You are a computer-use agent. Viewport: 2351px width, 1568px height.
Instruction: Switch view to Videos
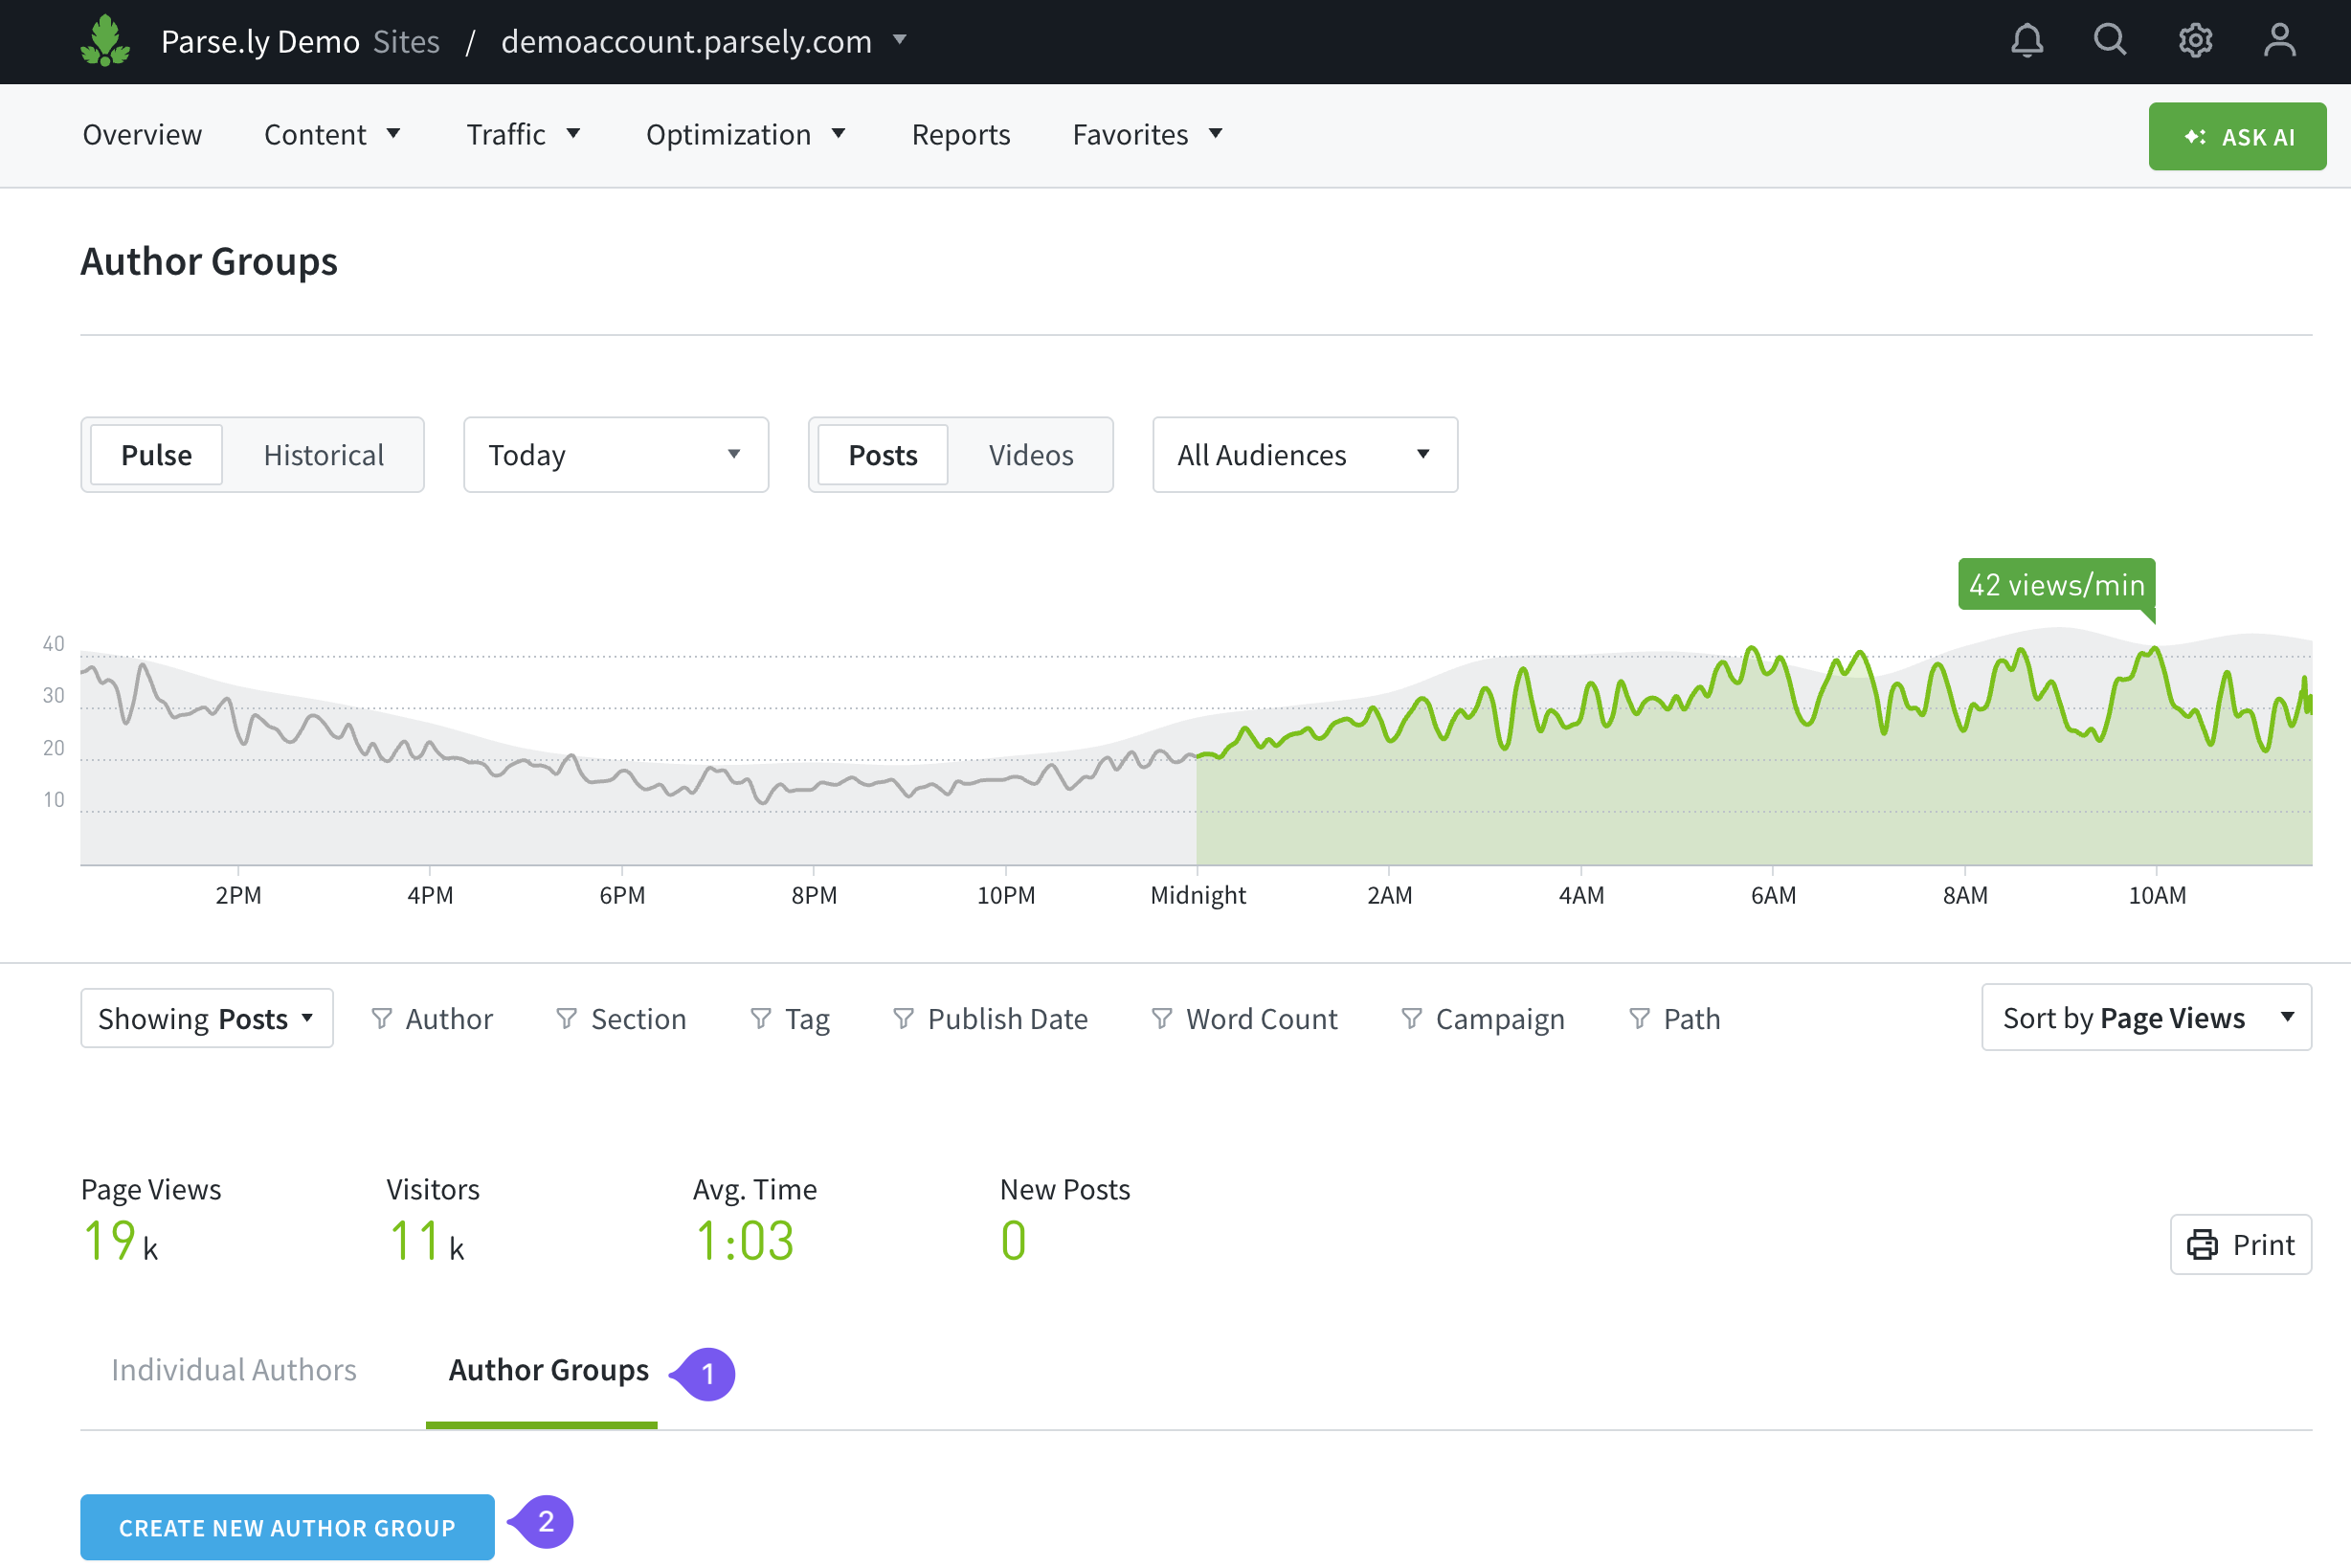coord(1030,455)
